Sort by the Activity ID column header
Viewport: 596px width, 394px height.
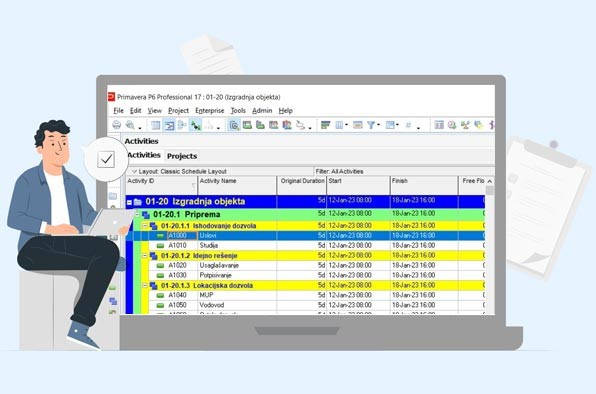click(162, 185)
